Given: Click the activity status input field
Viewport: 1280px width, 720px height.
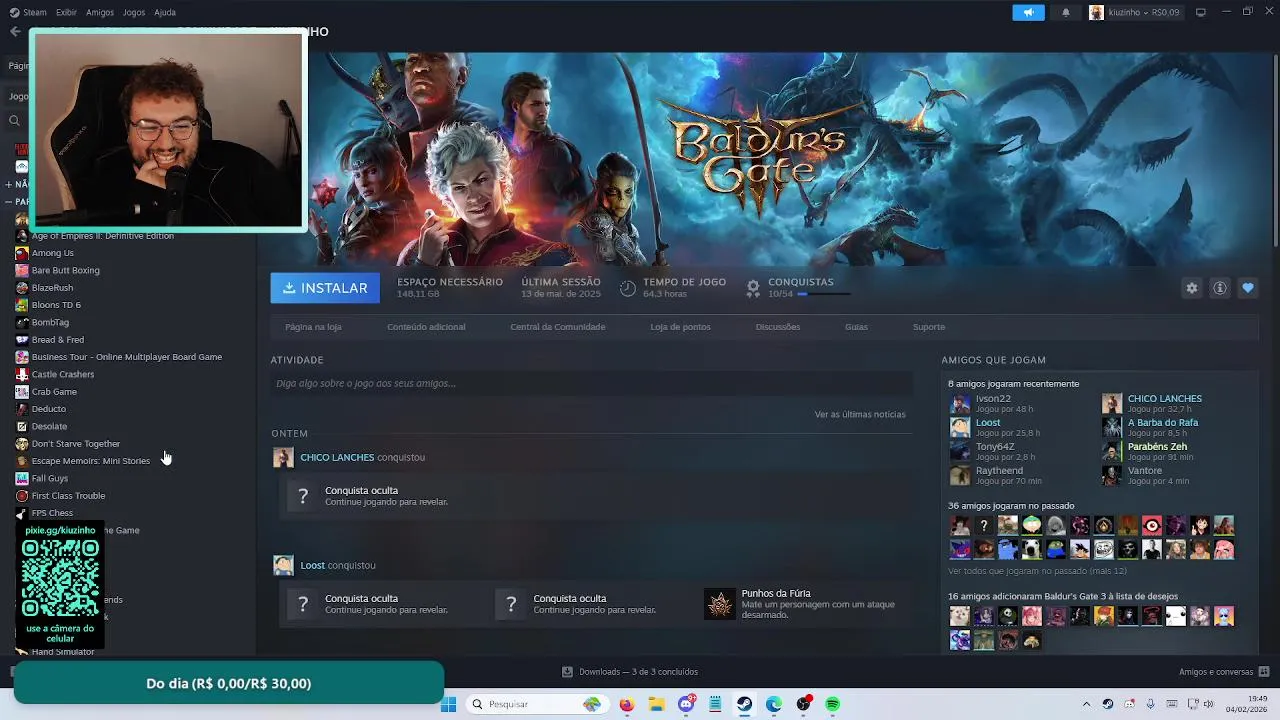Looking at the screenshot, I should [x=591, y=383].
